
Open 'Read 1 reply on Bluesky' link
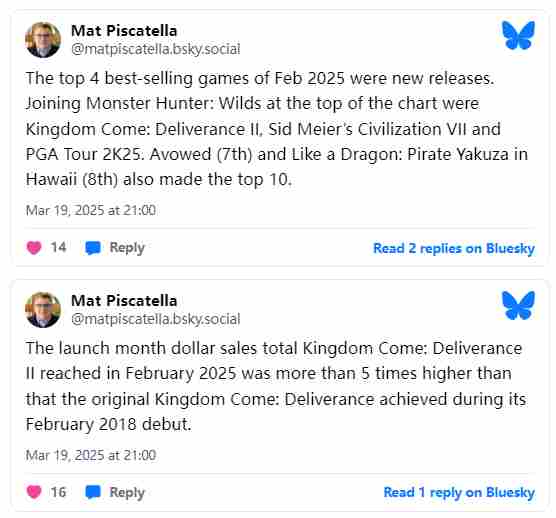(459, 492)
